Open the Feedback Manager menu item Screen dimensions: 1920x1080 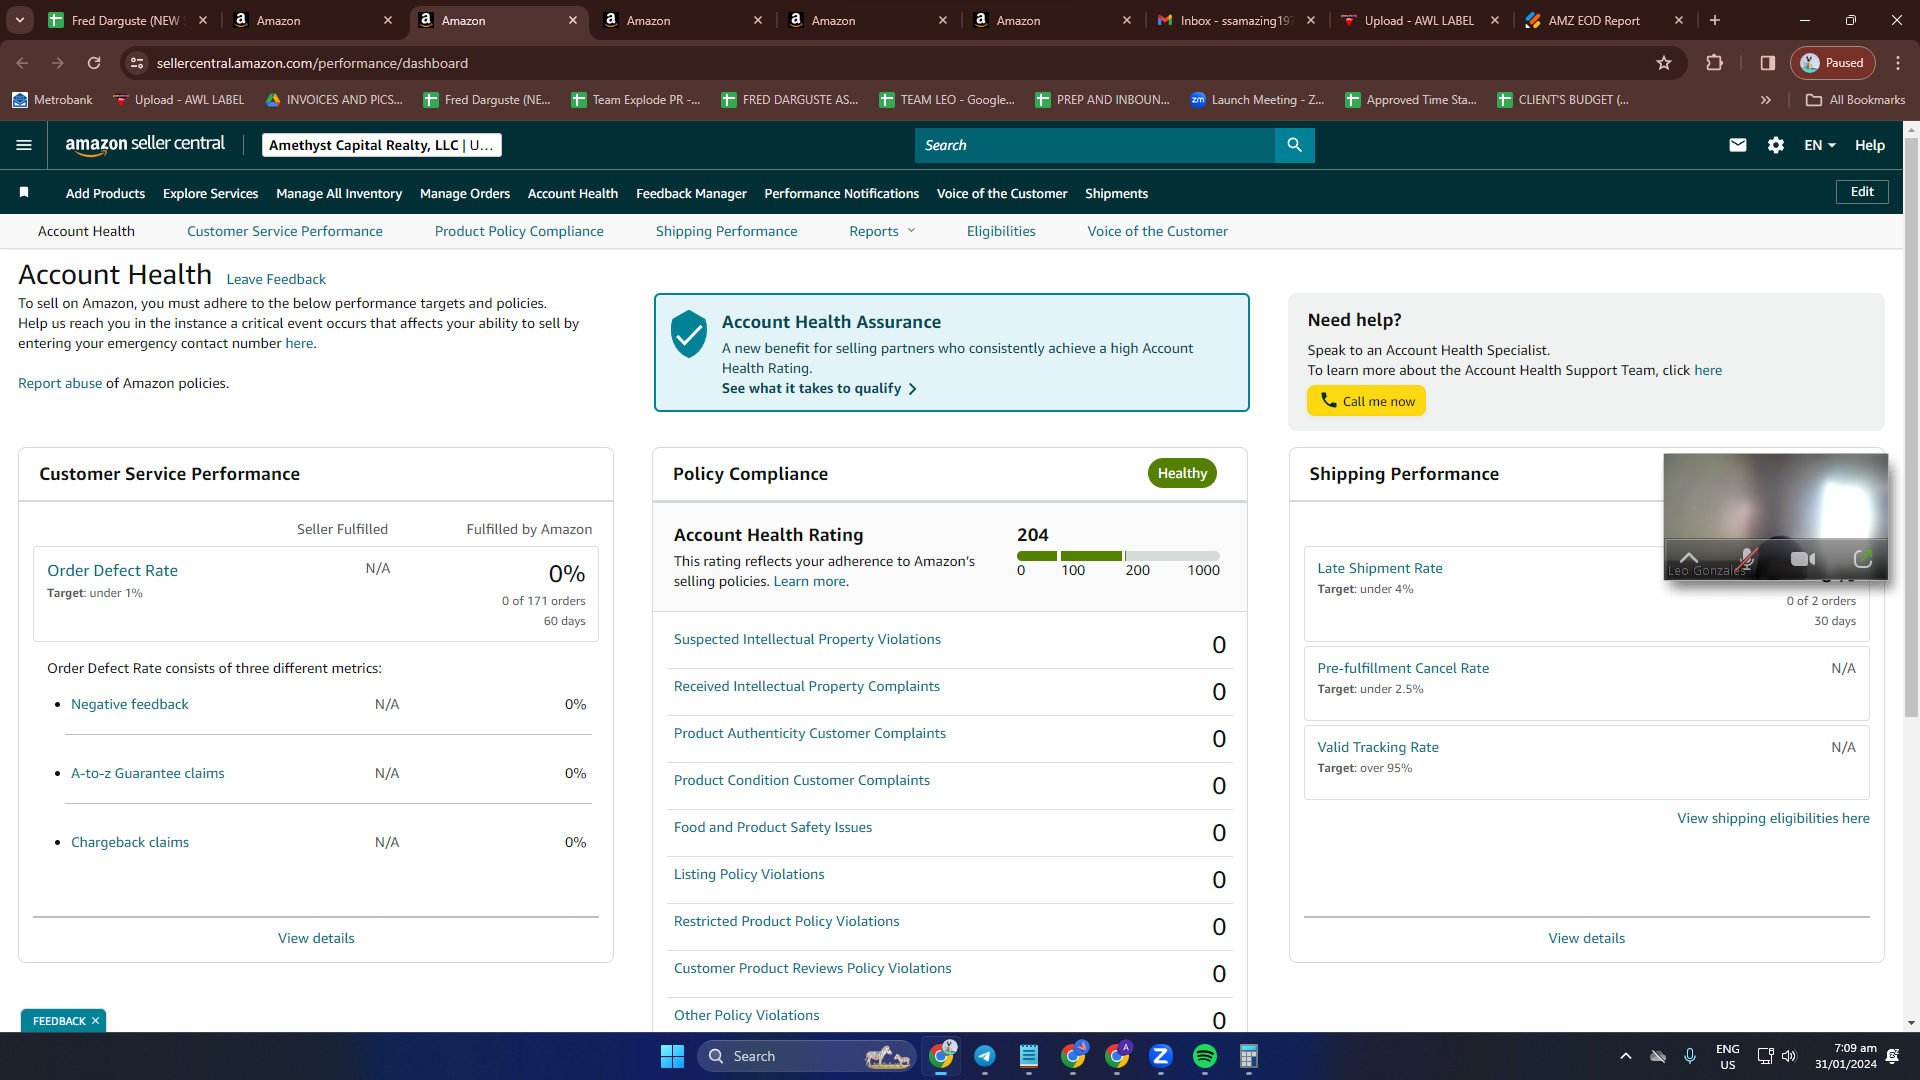click(691, 193)
